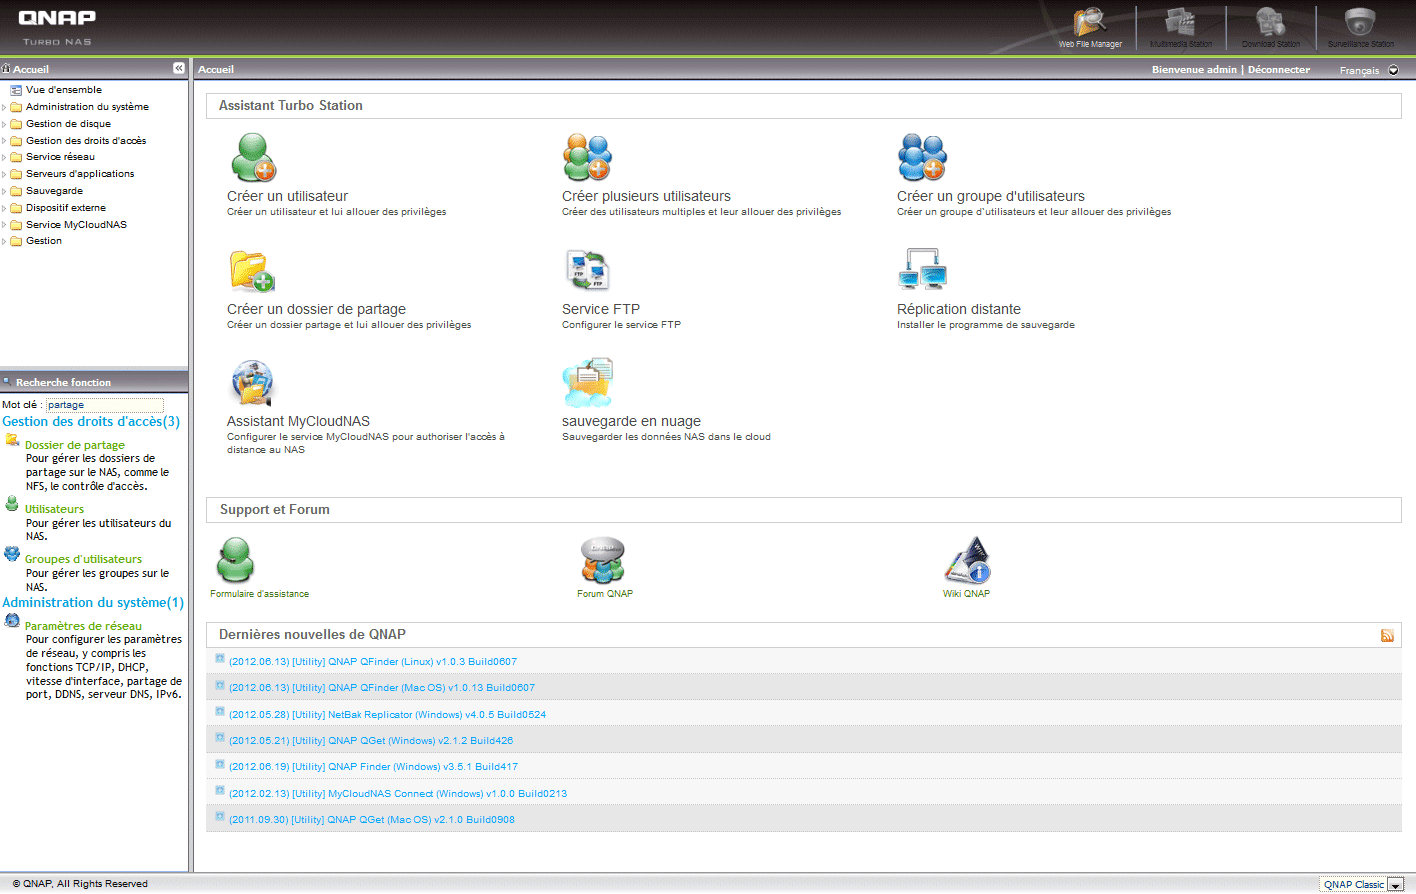Open the sauvegarde en nuage link
Screen dimensions: 1416x894
pyautogui.click(x=631, y=421)
